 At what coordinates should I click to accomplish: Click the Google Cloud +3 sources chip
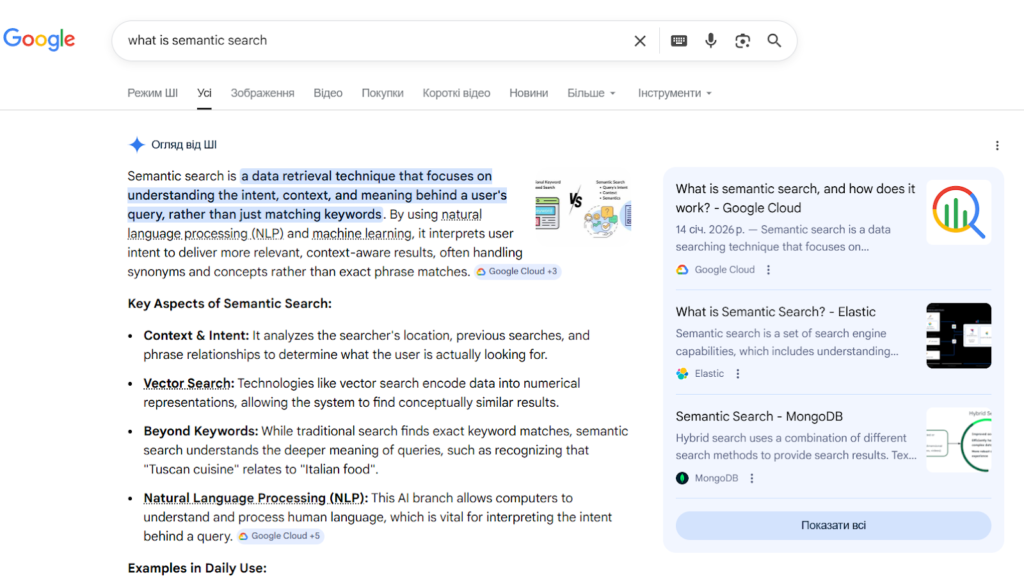click(x=517, y=271)
